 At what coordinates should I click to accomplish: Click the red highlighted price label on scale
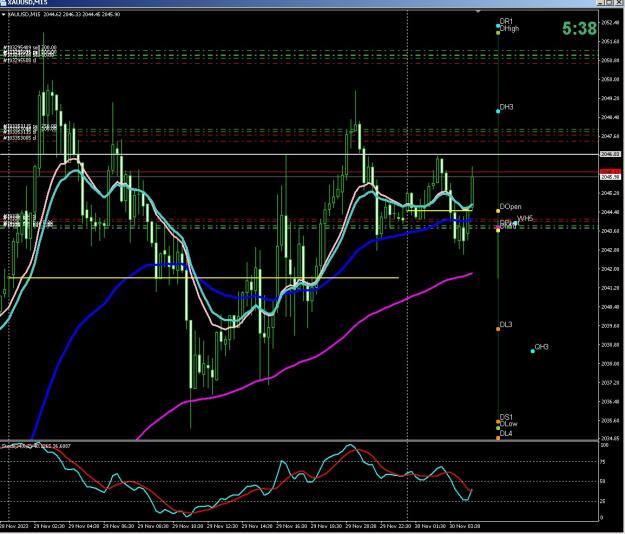pyautogui.click(x=610, y=172)
